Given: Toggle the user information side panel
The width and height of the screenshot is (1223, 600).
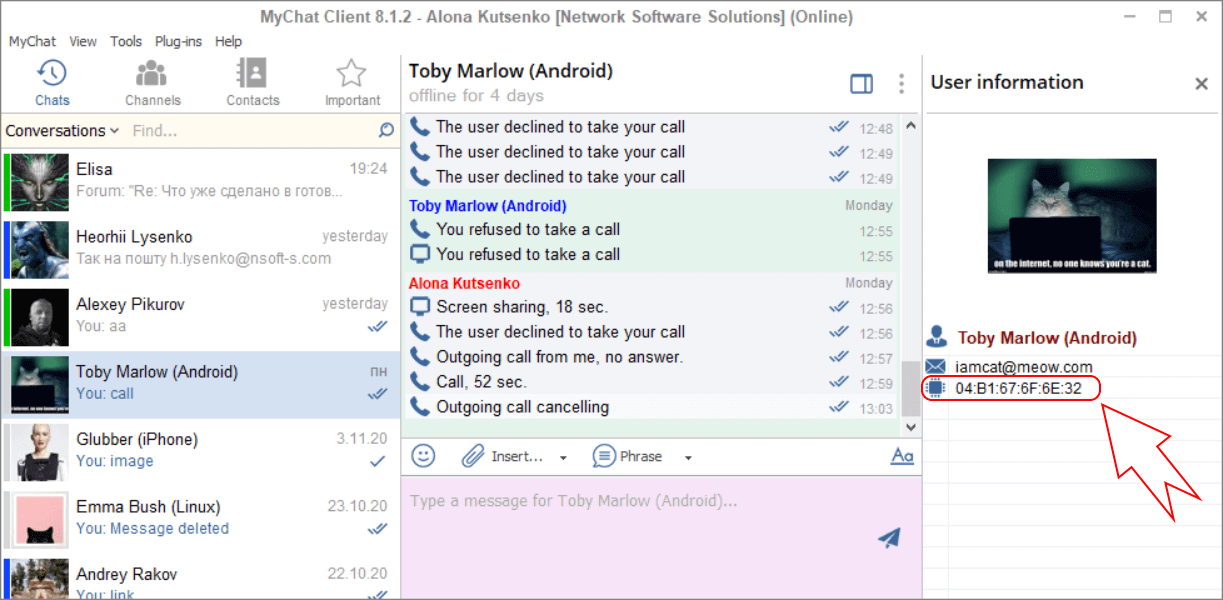Looking at the screenshot, I should point(861,84).
